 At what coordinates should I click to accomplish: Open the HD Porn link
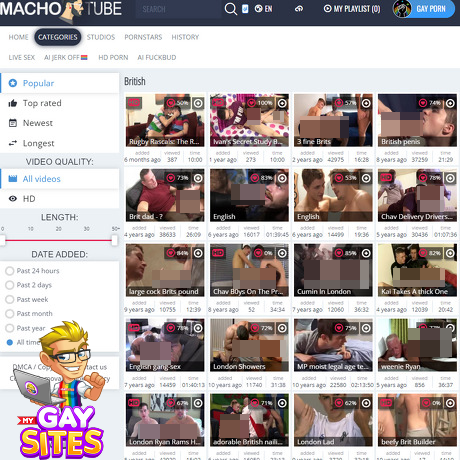113,57
